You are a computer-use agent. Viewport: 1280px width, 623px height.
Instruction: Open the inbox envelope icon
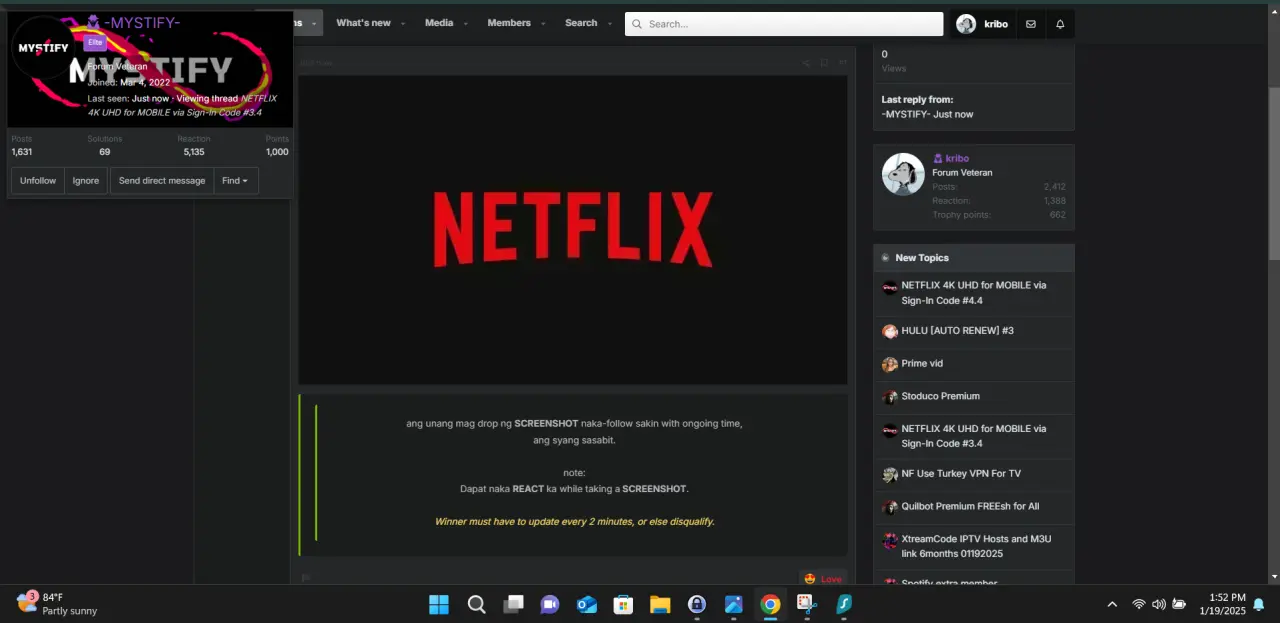pos(1030,24)
